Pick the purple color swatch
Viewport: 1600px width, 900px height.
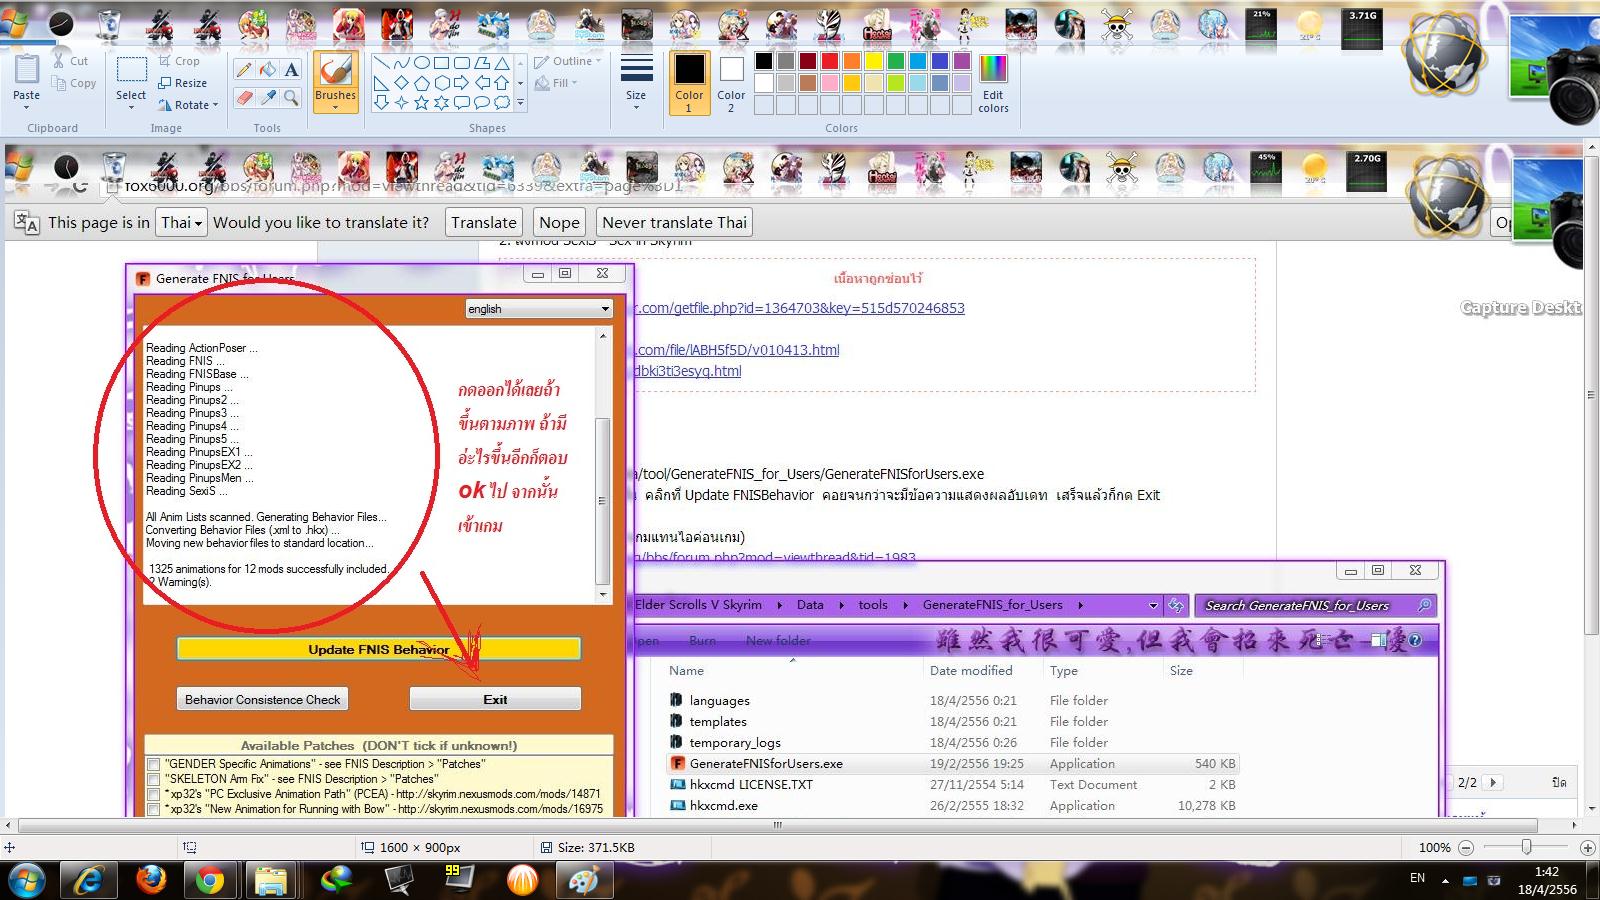pos(961,62)
